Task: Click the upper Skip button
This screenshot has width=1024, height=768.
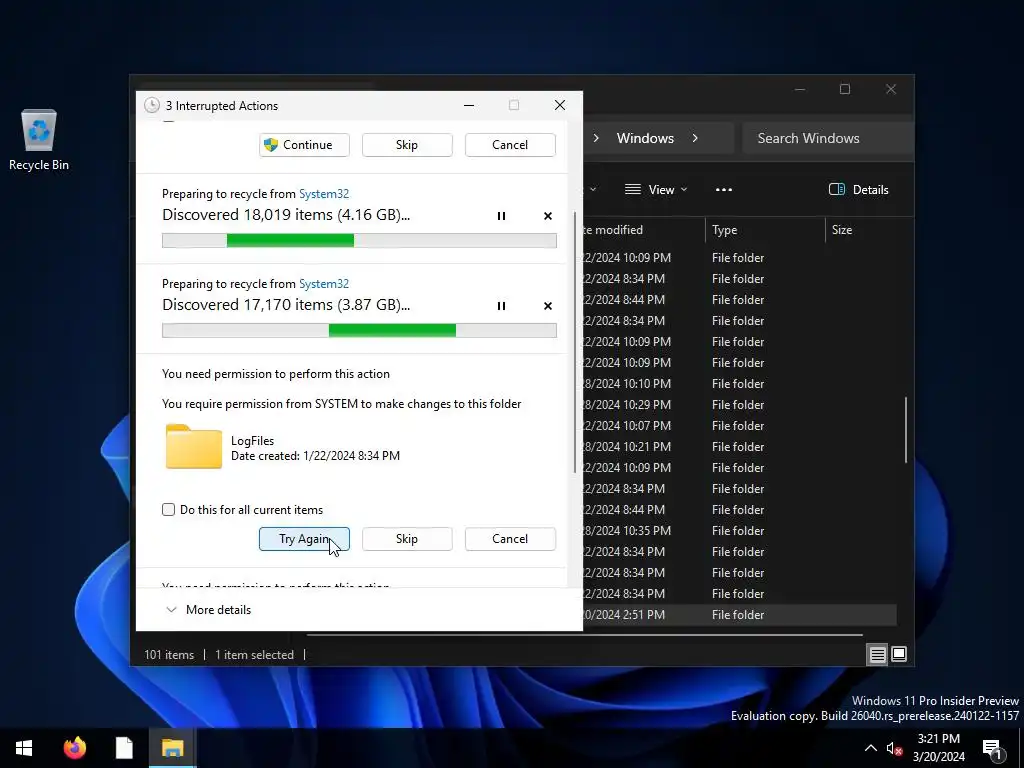Action: coord(407,145)
